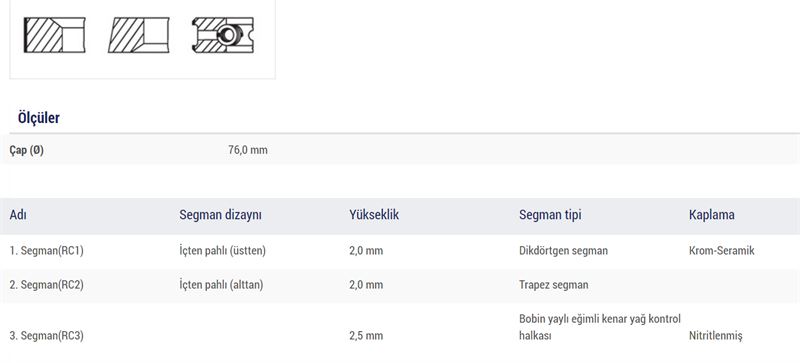
Task: Click the Yükseklik column header
Action: tap(374, 215)
